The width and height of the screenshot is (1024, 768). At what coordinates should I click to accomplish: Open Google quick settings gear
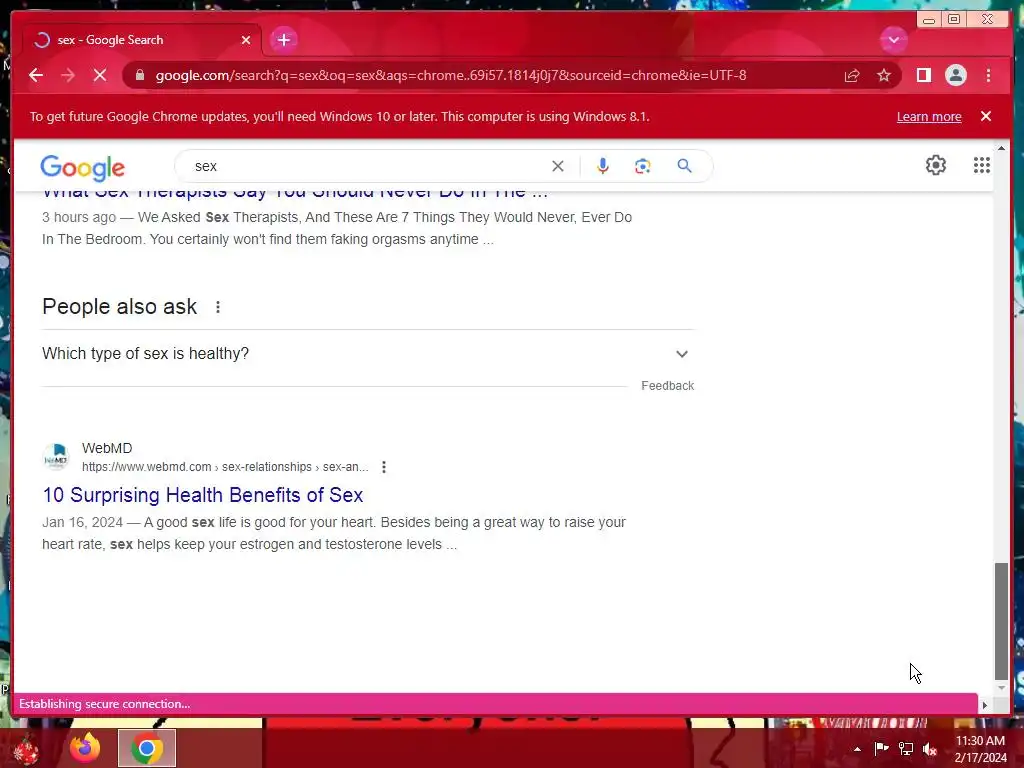(x=936, y=165)
